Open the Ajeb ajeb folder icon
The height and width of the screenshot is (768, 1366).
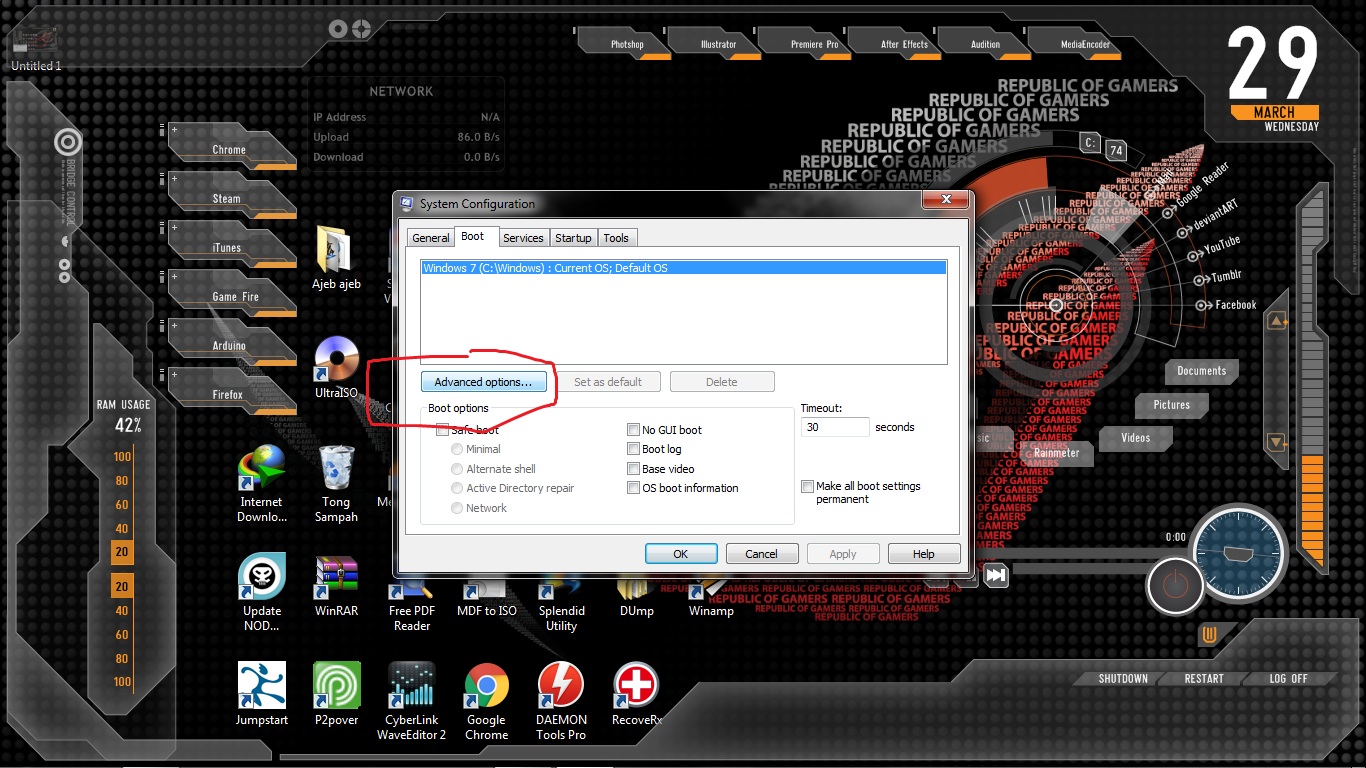[x=335, y=250]
